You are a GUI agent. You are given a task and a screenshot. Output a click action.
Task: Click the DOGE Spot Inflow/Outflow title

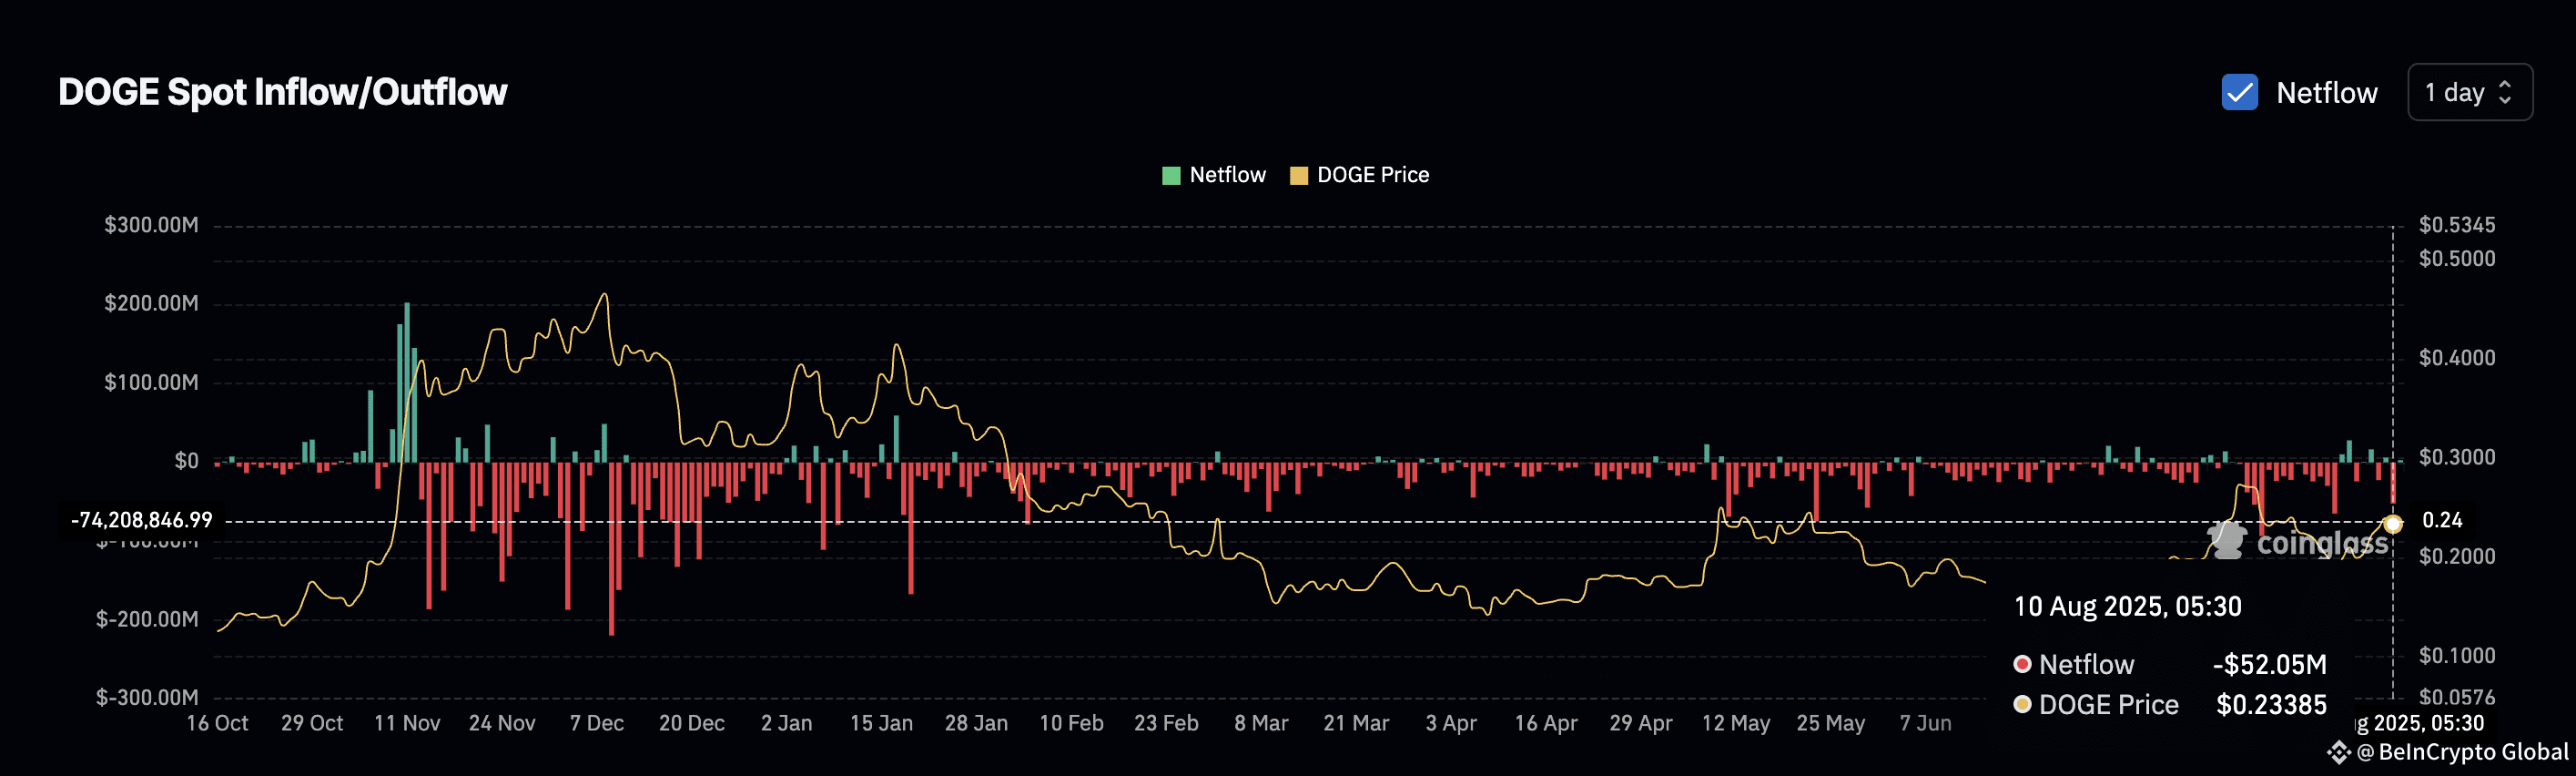(x=283, y=92)
